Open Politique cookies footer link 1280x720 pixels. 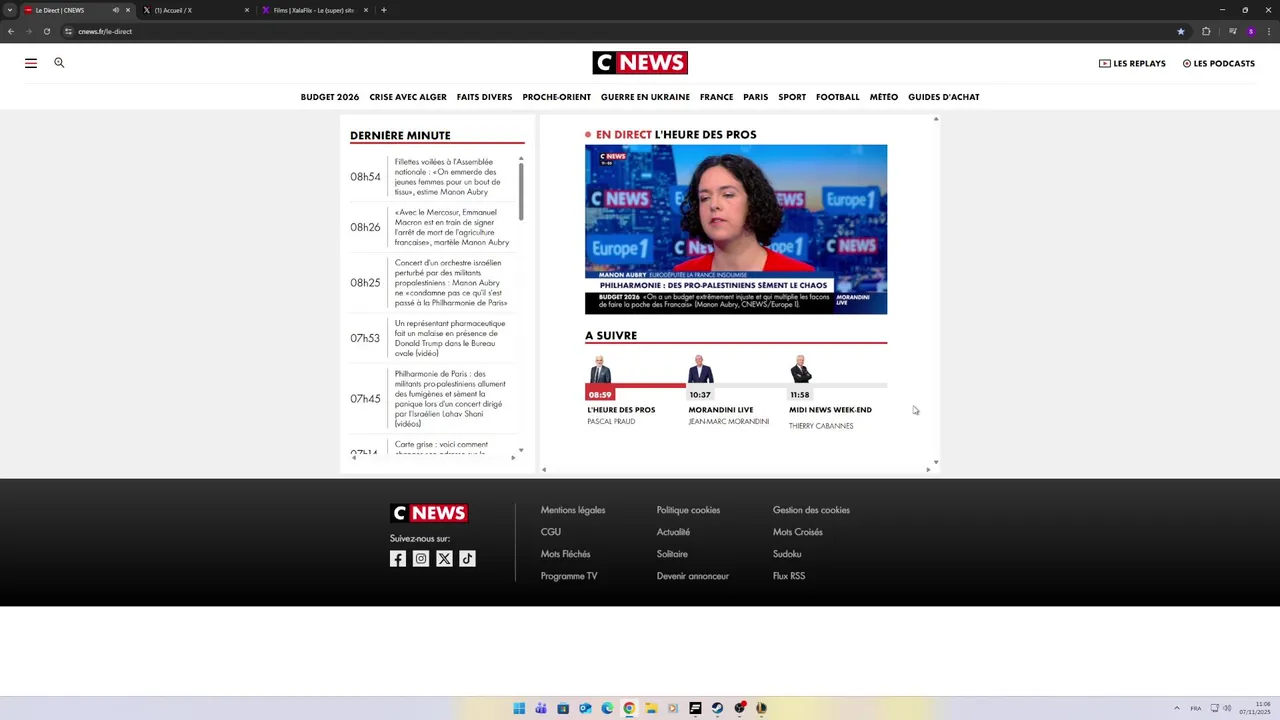pyautogui.click(x=688, y=510)
